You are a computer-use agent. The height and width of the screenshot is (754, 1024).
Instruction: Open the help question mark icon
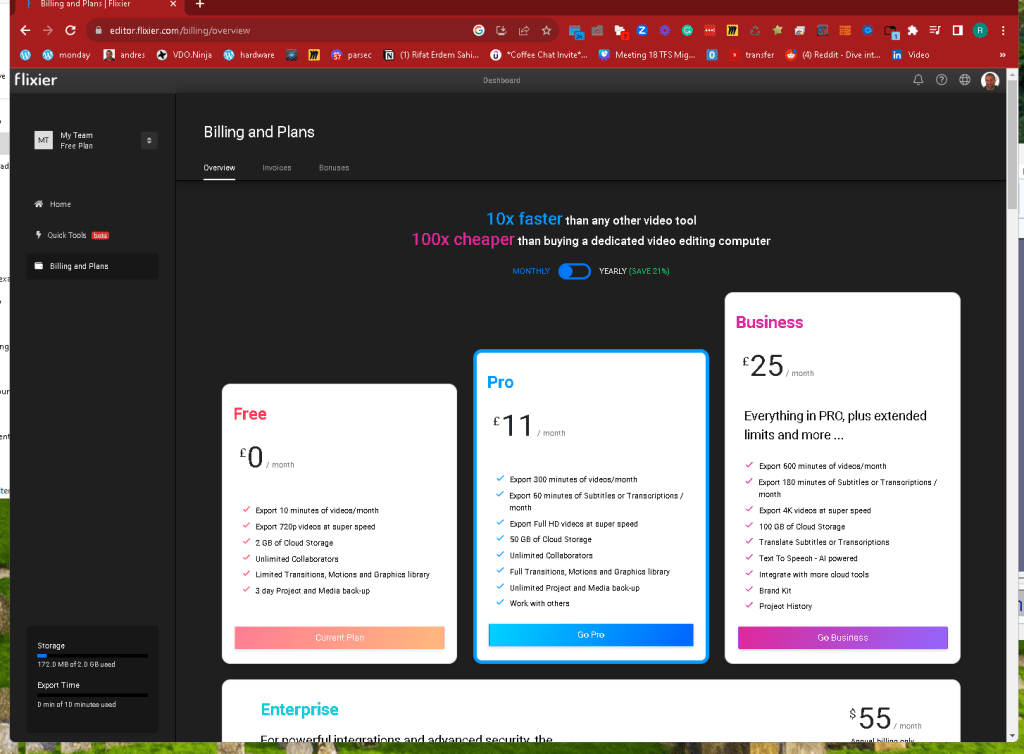[x=941, y=80]
